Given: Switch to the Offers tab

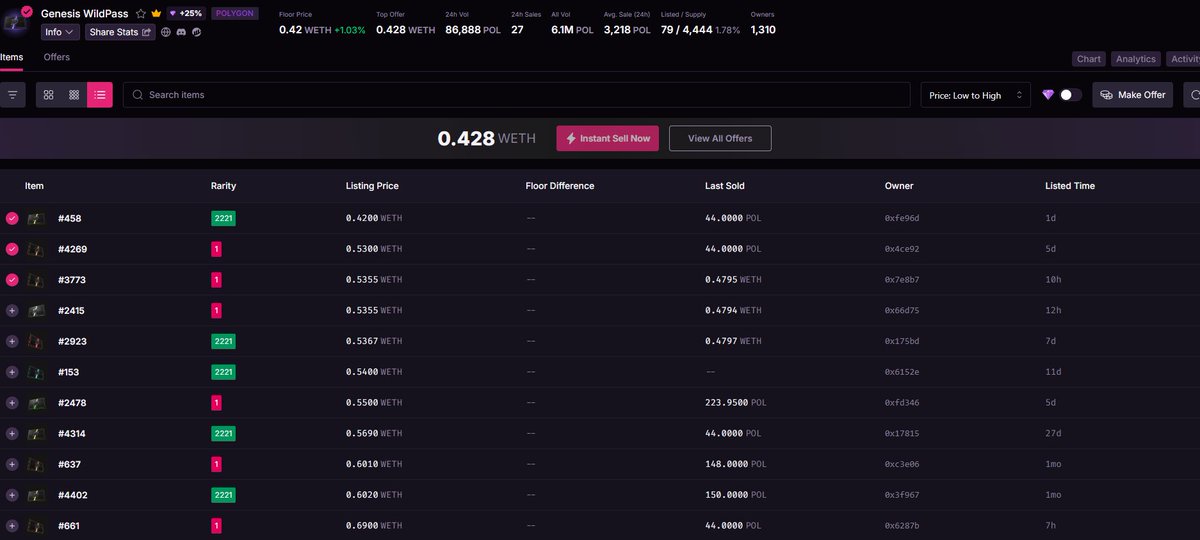Looking at the screenshot, I should (x=57, y=57).
